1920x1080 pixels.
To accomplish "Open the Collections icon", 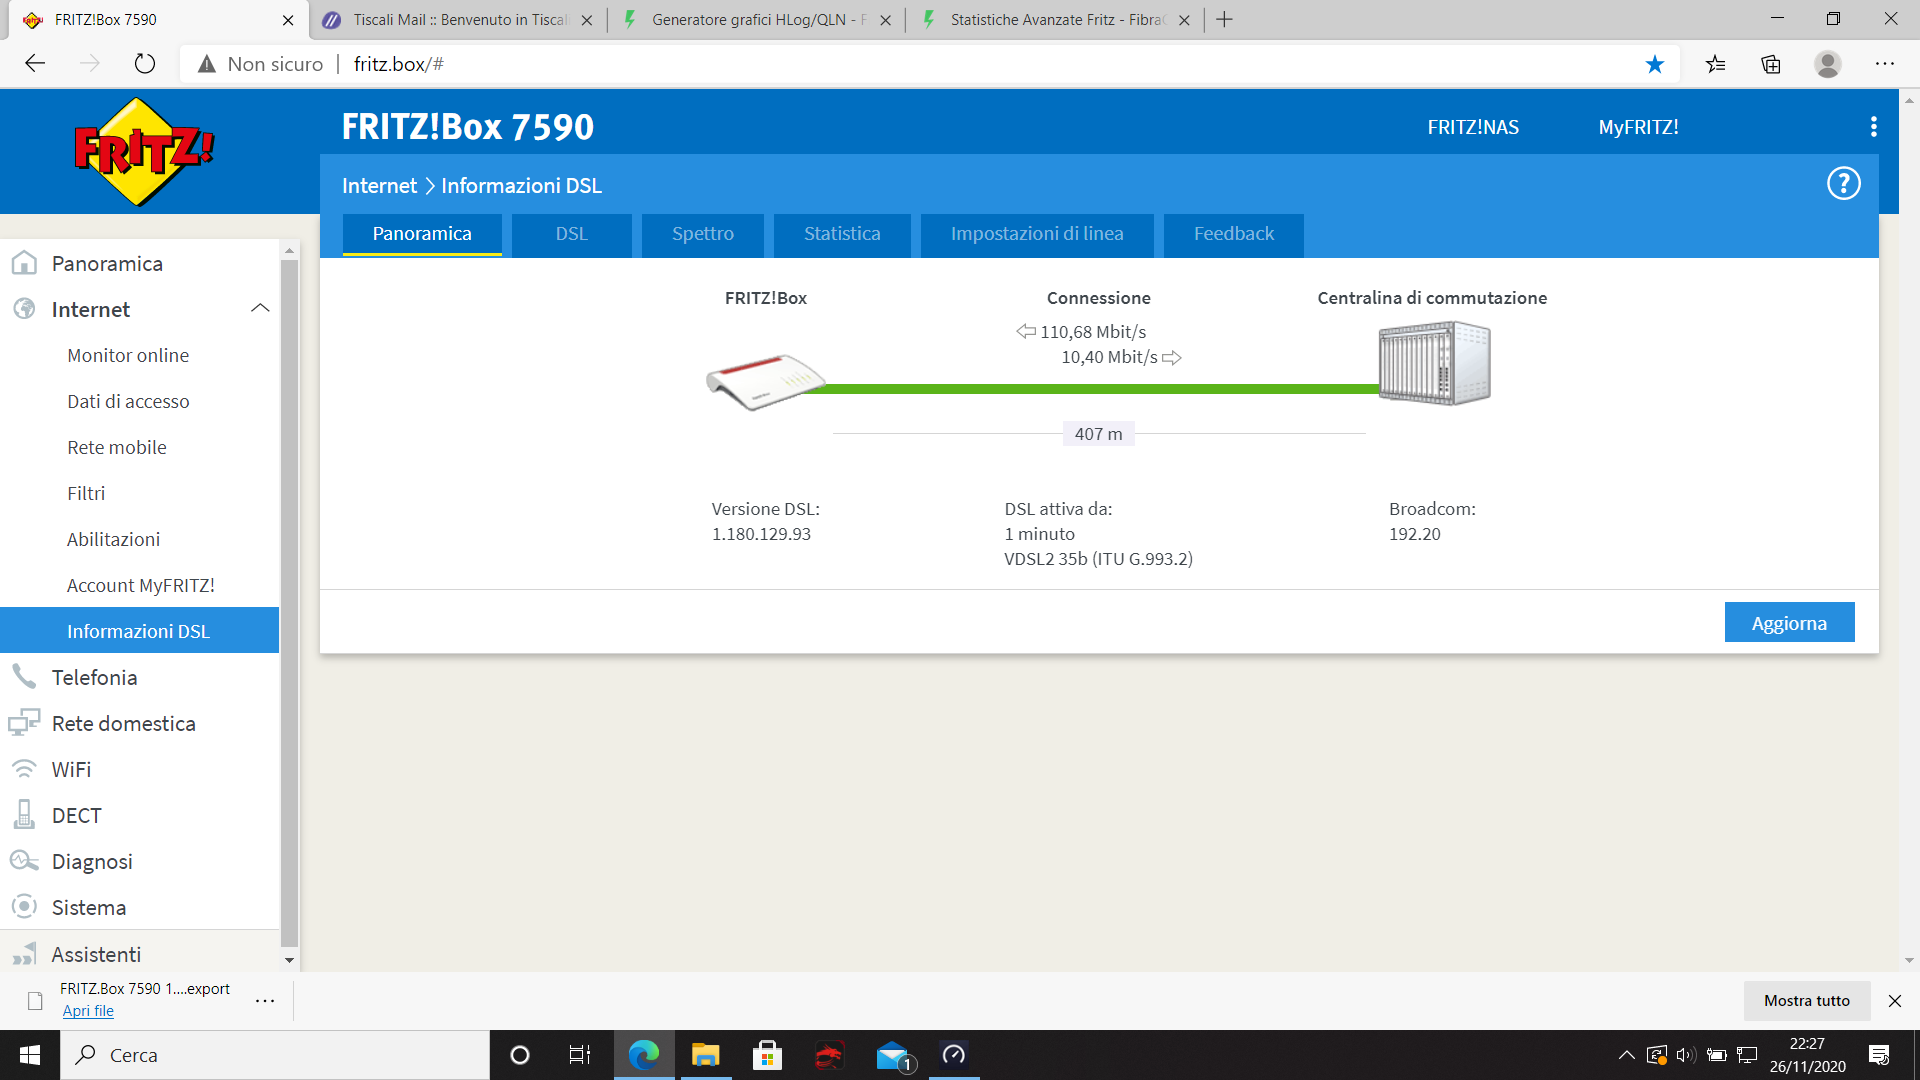I will (1771, 64).
